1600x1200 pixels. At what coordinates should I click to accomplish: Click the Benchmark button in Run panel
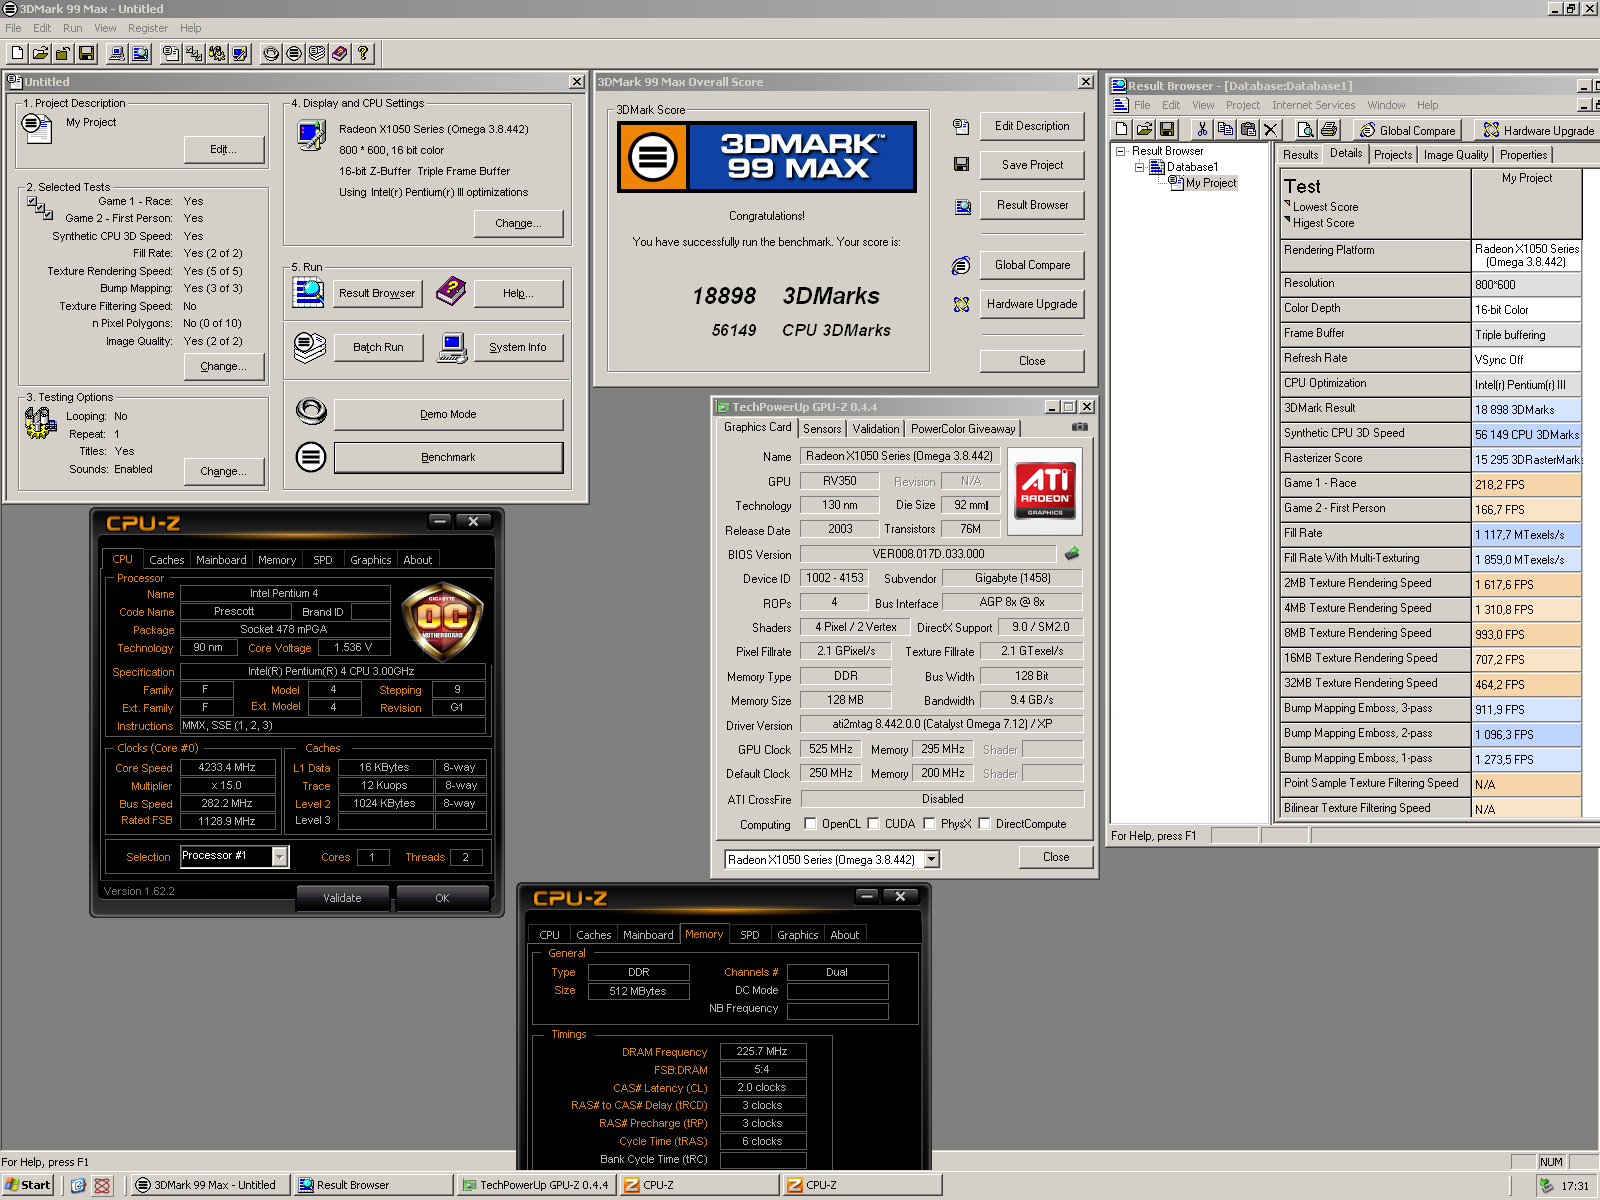tap(448, 457)
